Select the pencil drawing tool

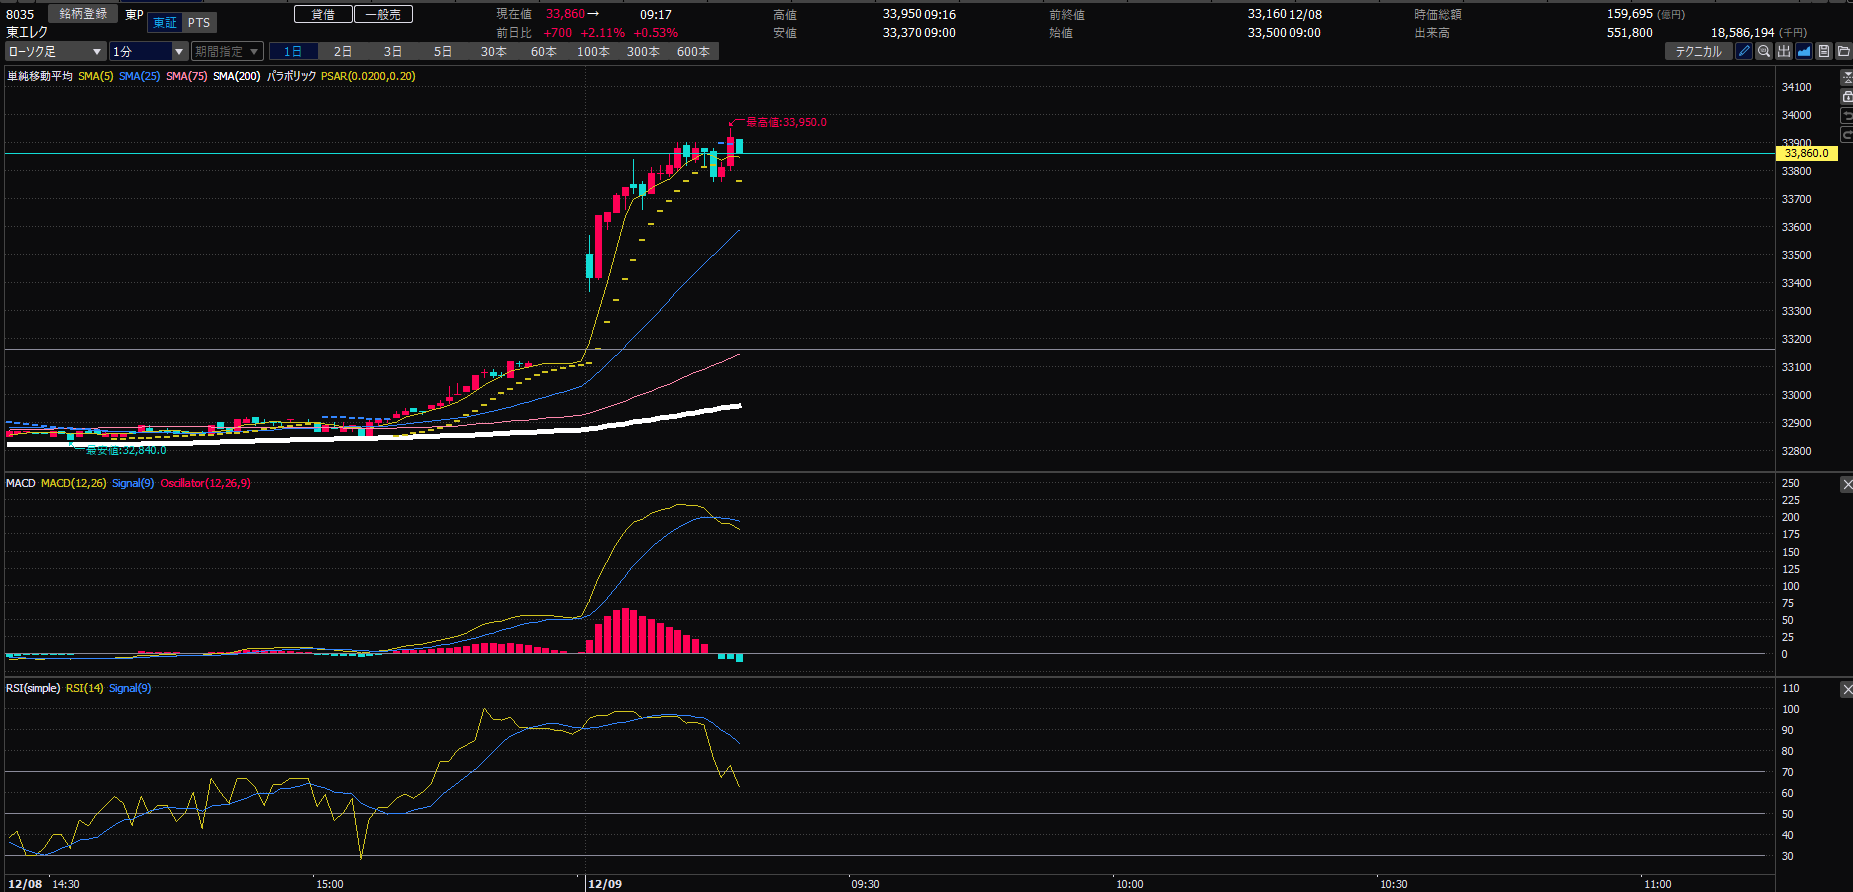[x=1744, y=51]
